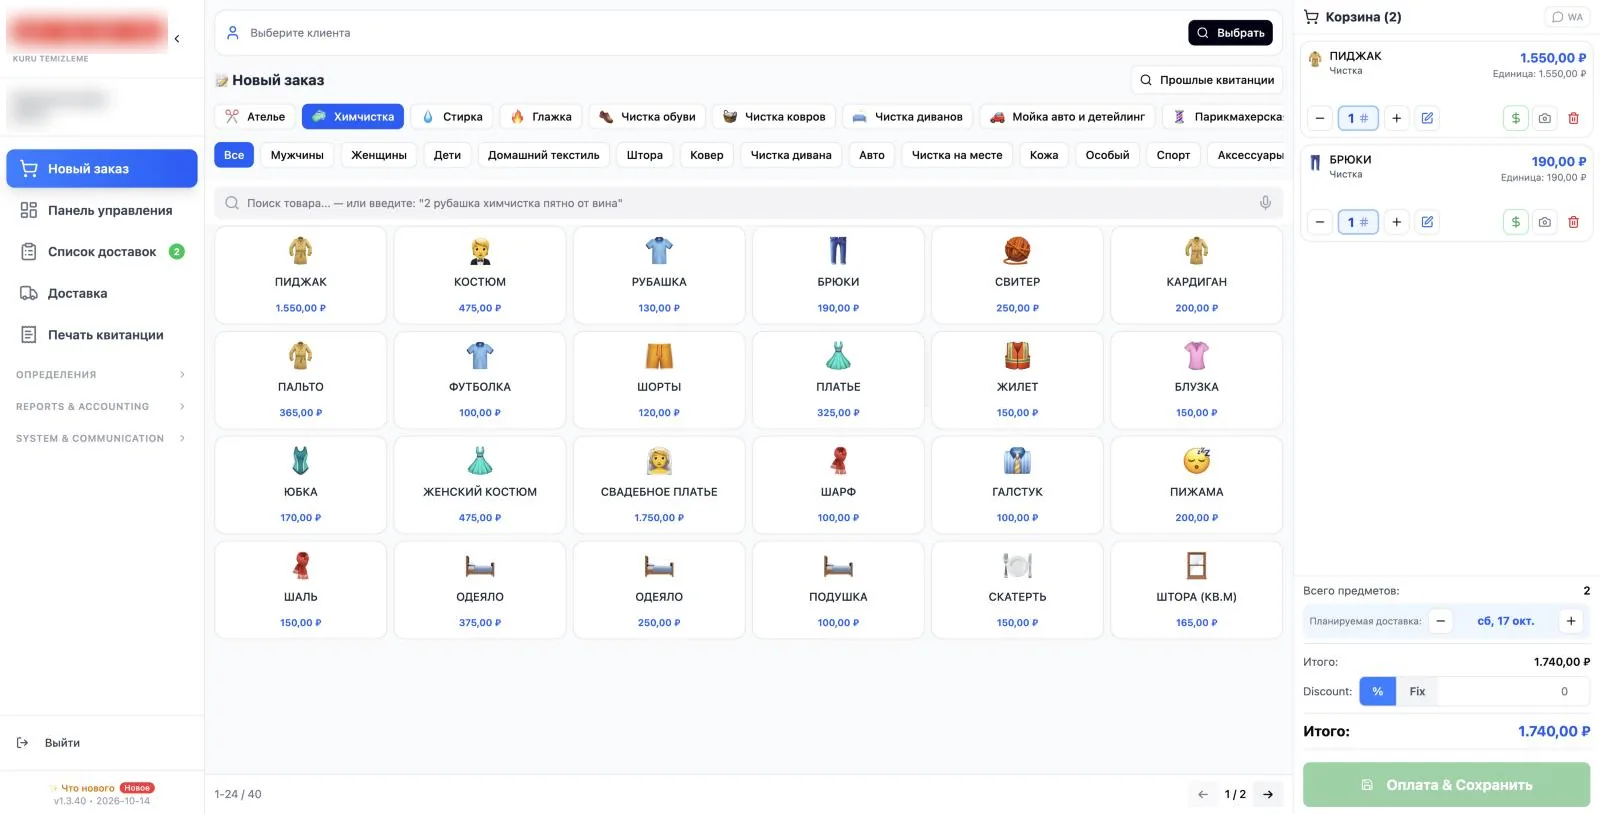
Task: Select the ШТОРА (КВ.М) product tile
Action: click(1196, 590)
